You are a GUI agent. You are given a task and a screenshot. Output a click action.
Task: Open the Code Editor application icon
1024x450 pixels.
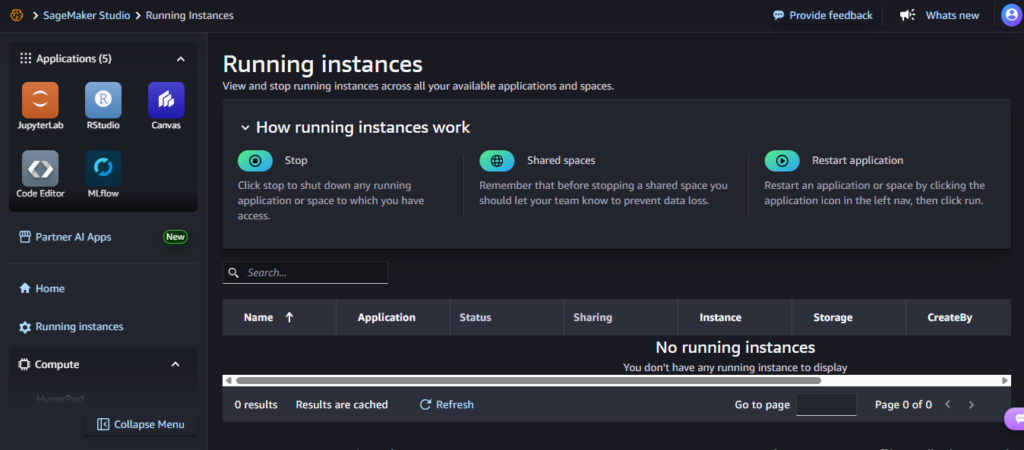click(x=40, y=169)
